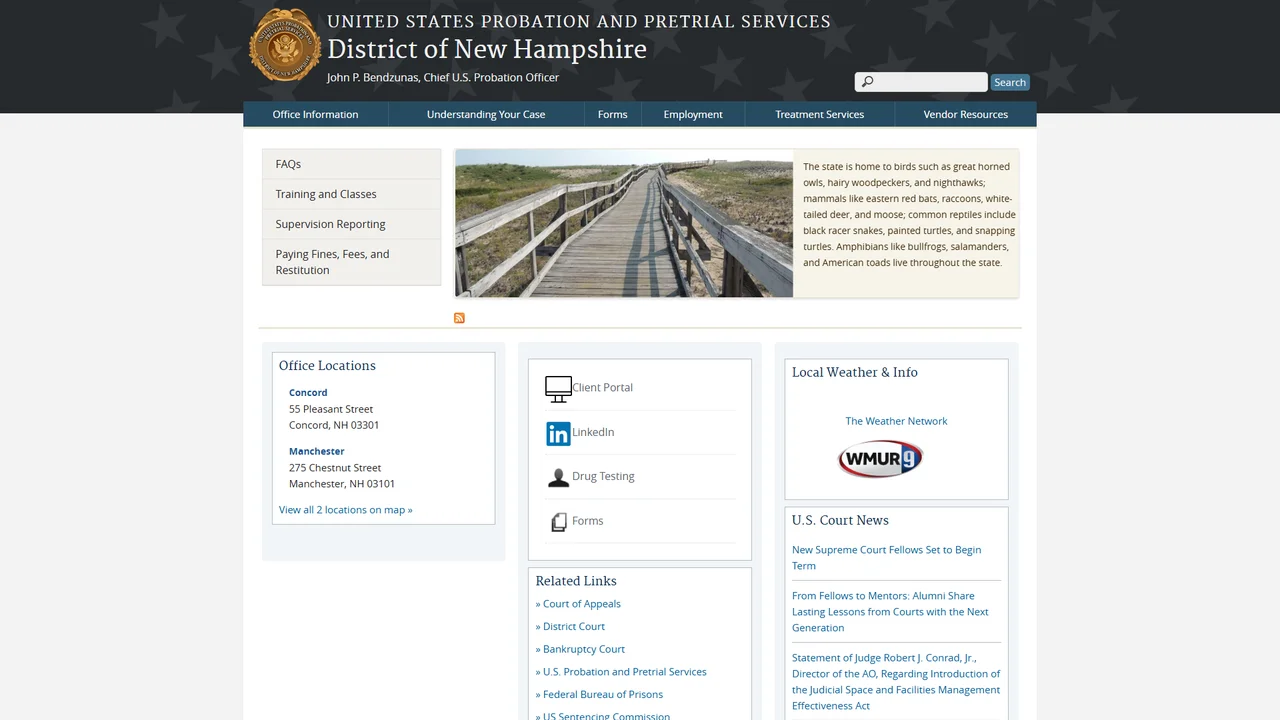1280x720 pixels.
Task: Open the Forms quick link text
Action: tap(587, 521)
